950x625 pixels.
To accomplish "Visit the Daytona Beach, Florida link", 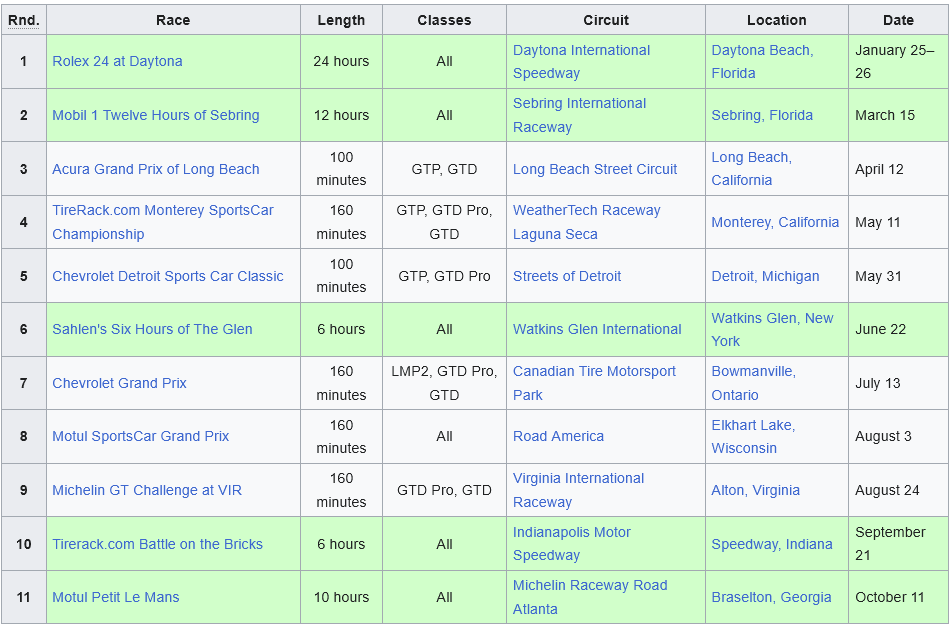I will [762, 62].
